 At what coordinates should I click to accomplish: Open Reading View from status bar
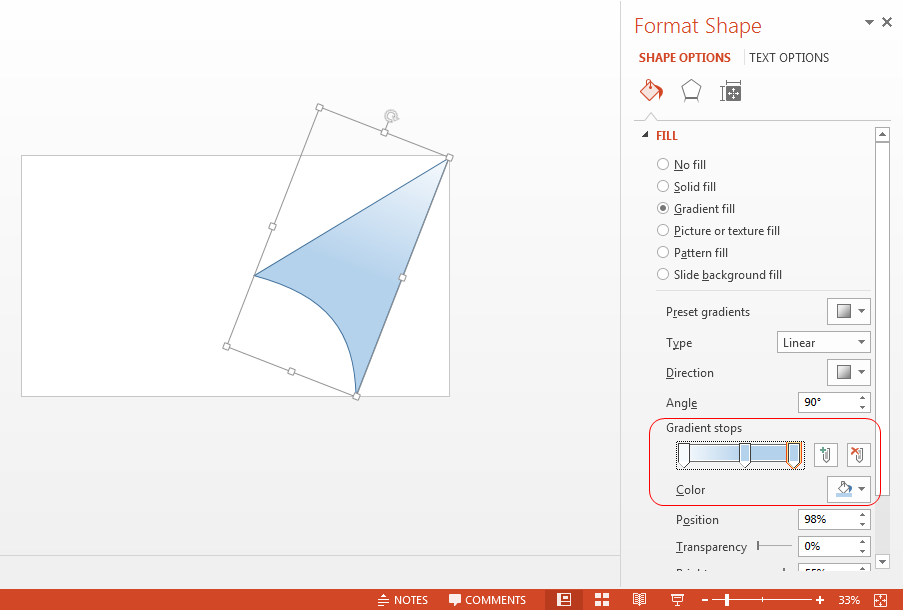coord(639,600)
